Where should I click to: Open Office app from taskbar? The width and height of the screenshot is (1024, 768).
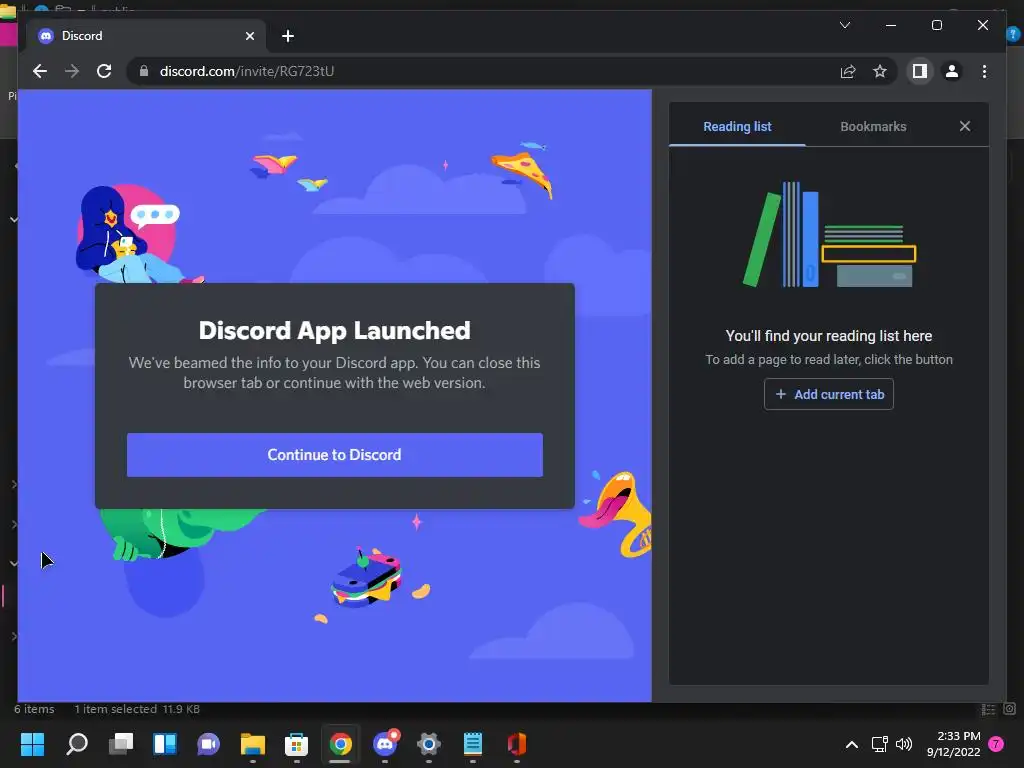(x=517, y=744)
